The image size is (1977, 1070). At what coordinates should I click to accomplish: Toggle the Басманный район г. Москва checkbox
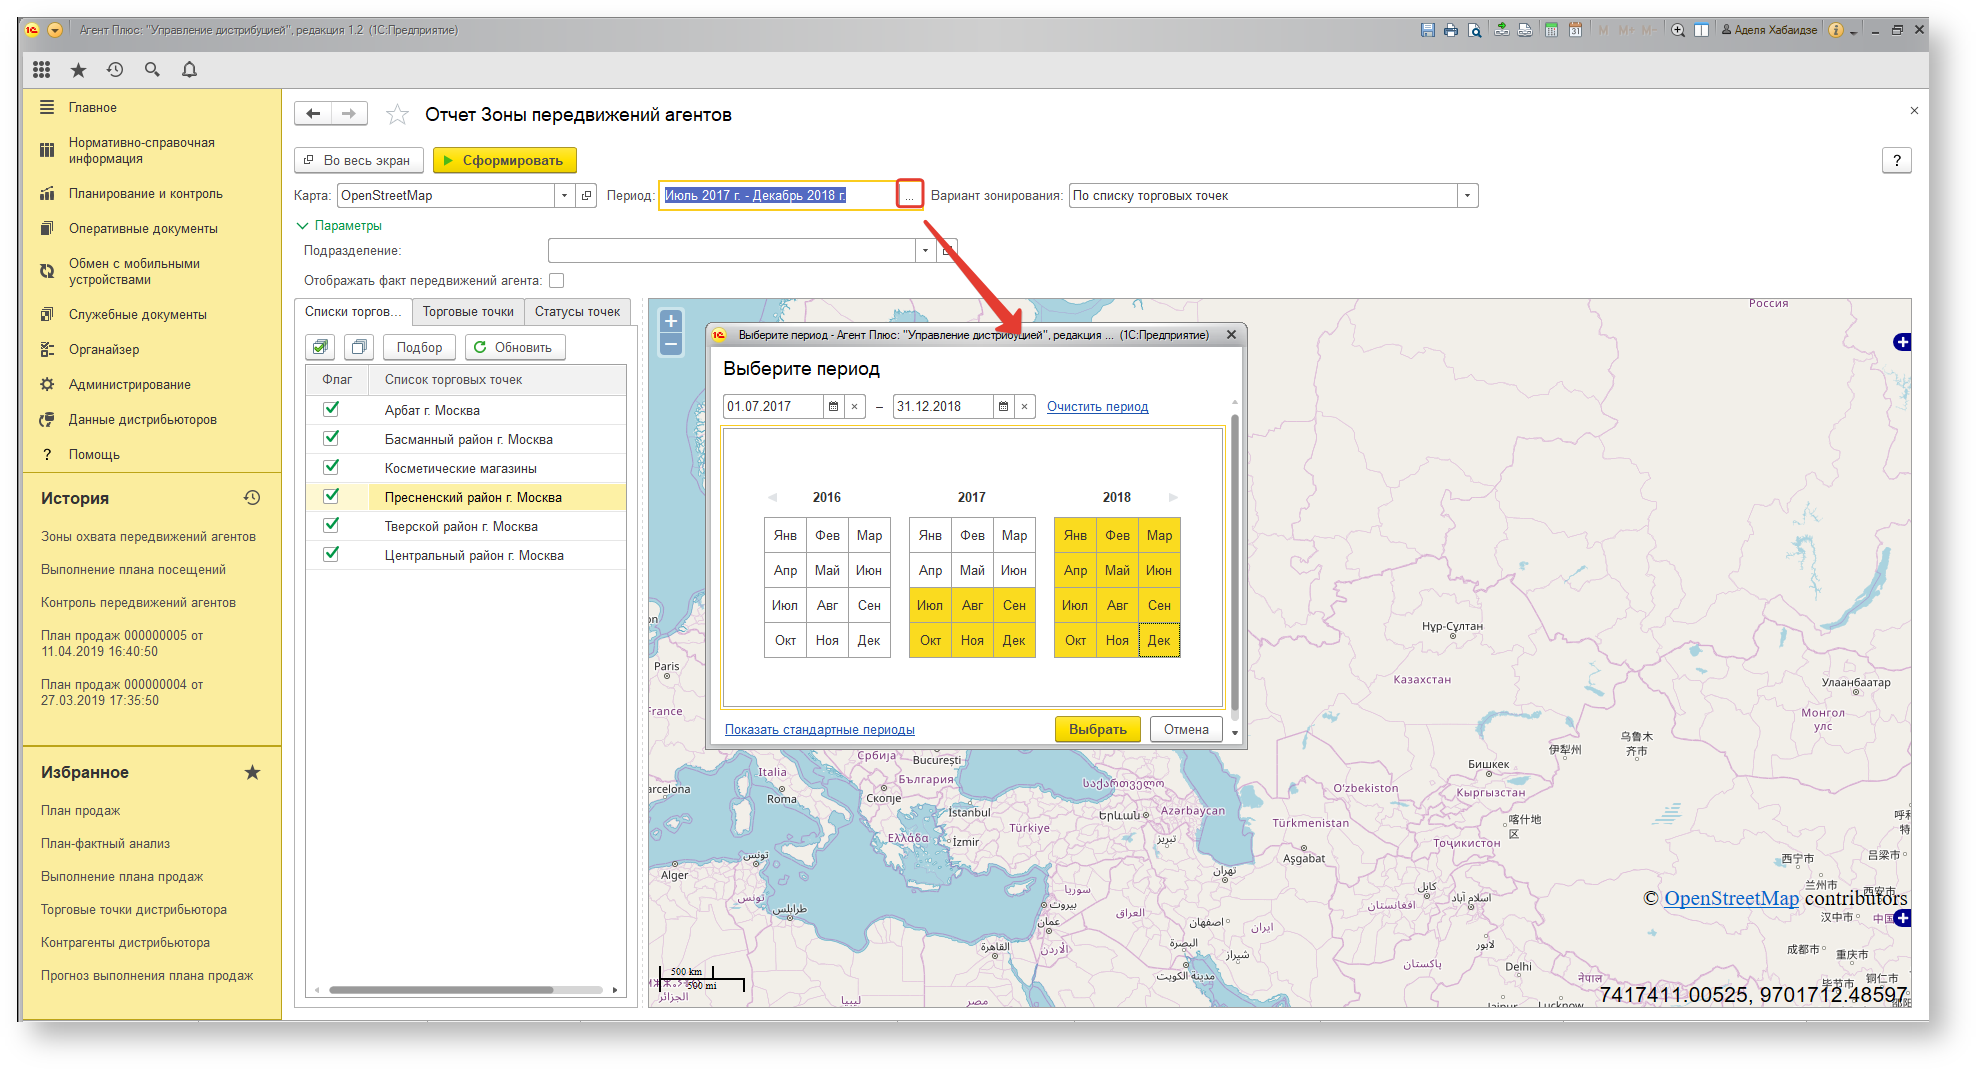[331, 438]
